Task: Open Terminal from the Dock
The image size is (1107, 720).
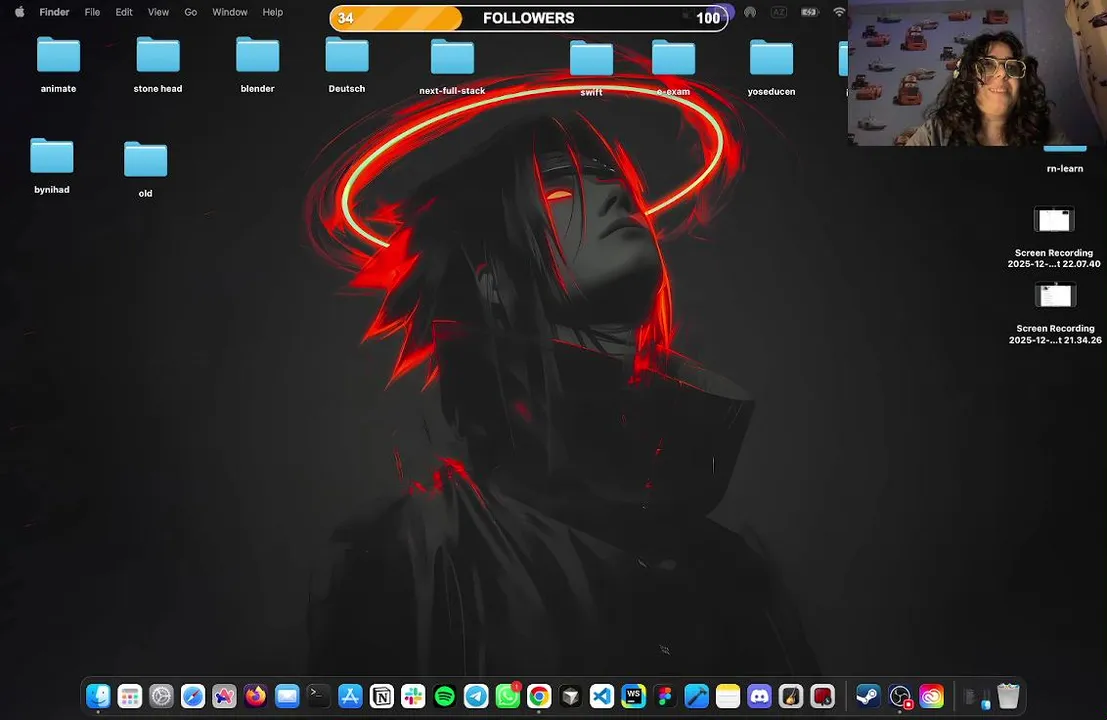Action: click(318, 697)
